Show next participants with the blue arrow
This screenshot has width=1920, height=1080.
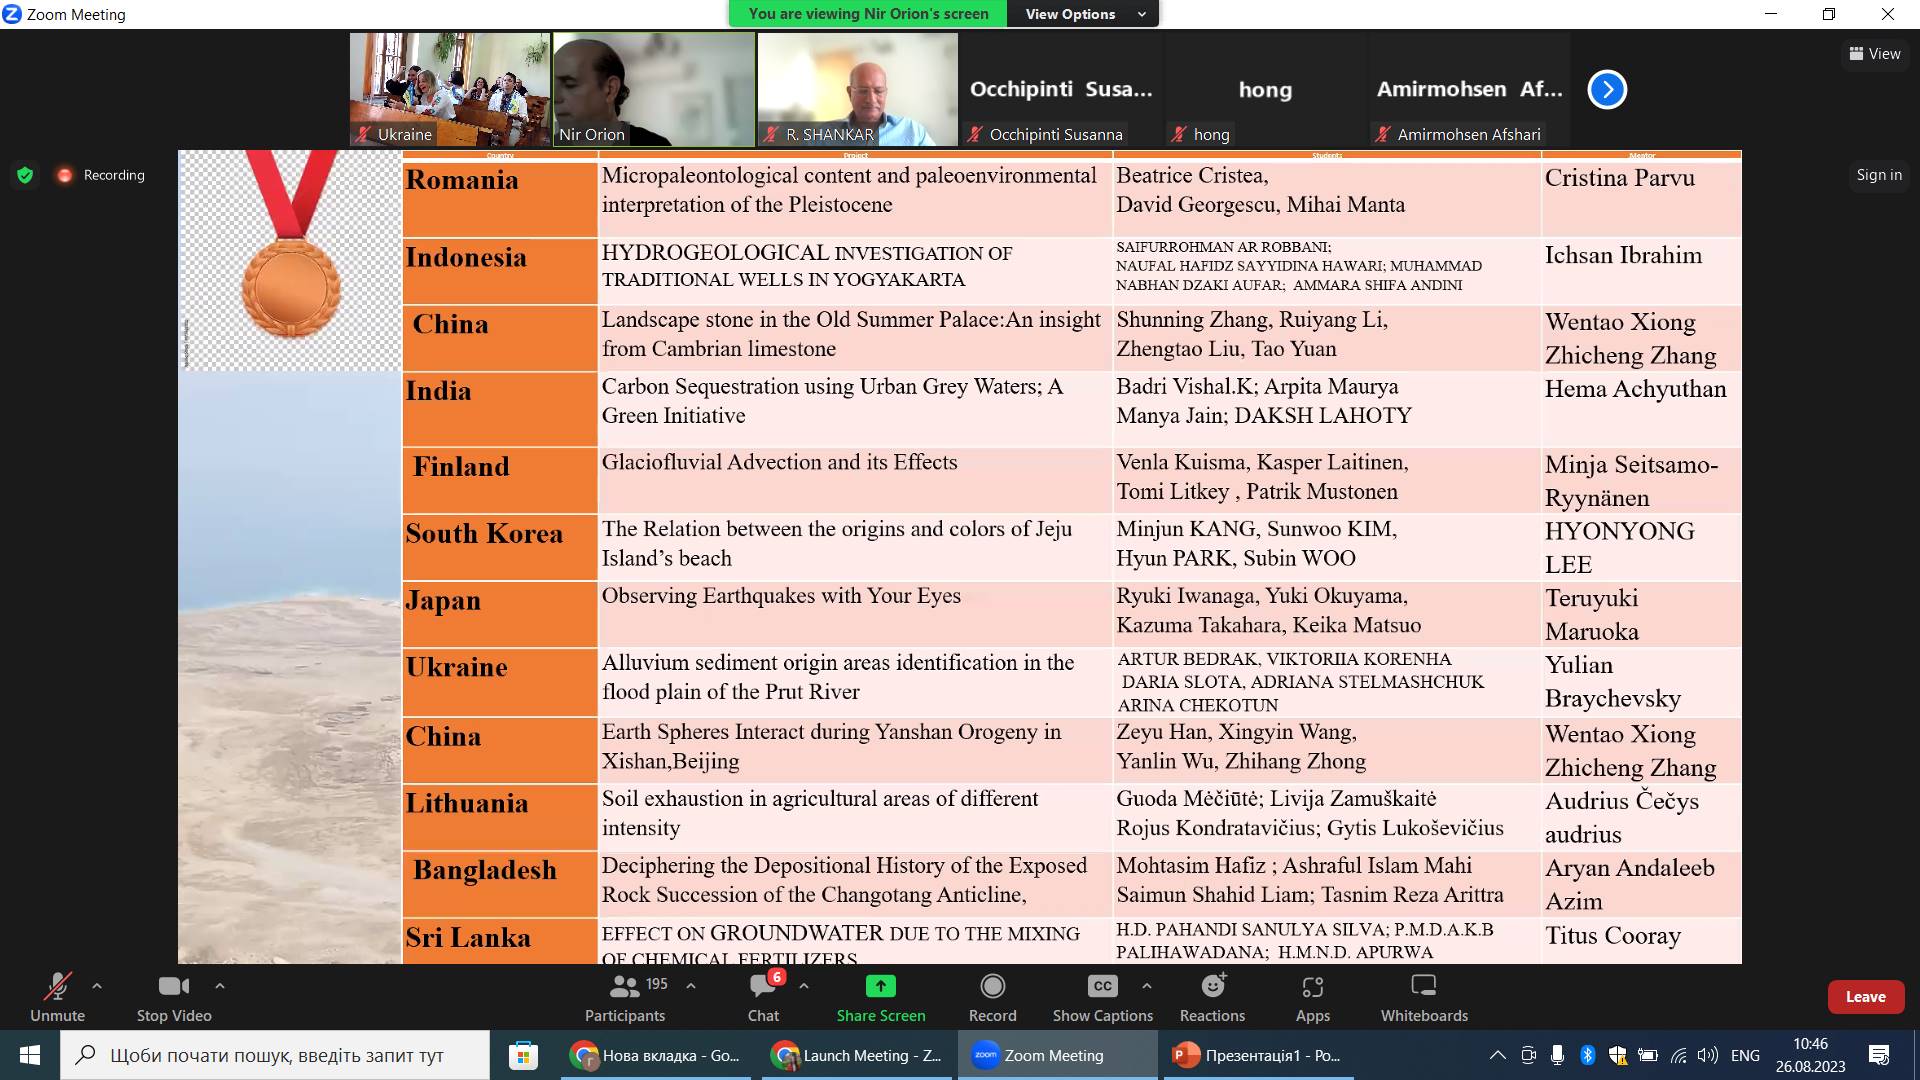[1607, 90]
